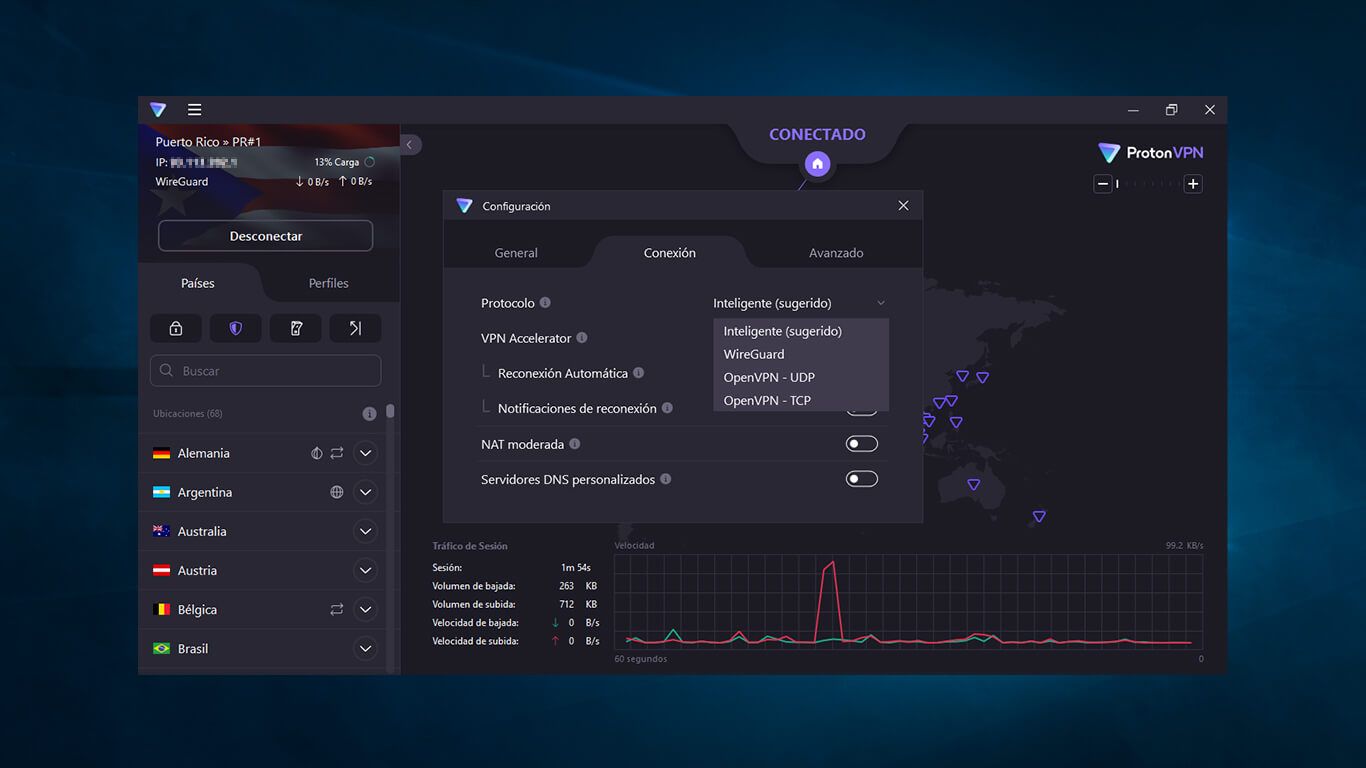Image resolution: width=1366 pixels, height=768 pixels.
Task: Click the server load circle icon
Action: pyautogui.click(x=369, y=162)
